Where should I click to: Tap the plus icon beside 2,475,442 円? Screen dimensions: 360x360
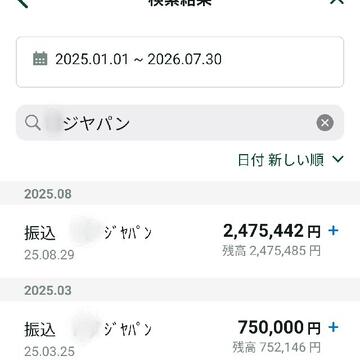[x=333, y=231]
